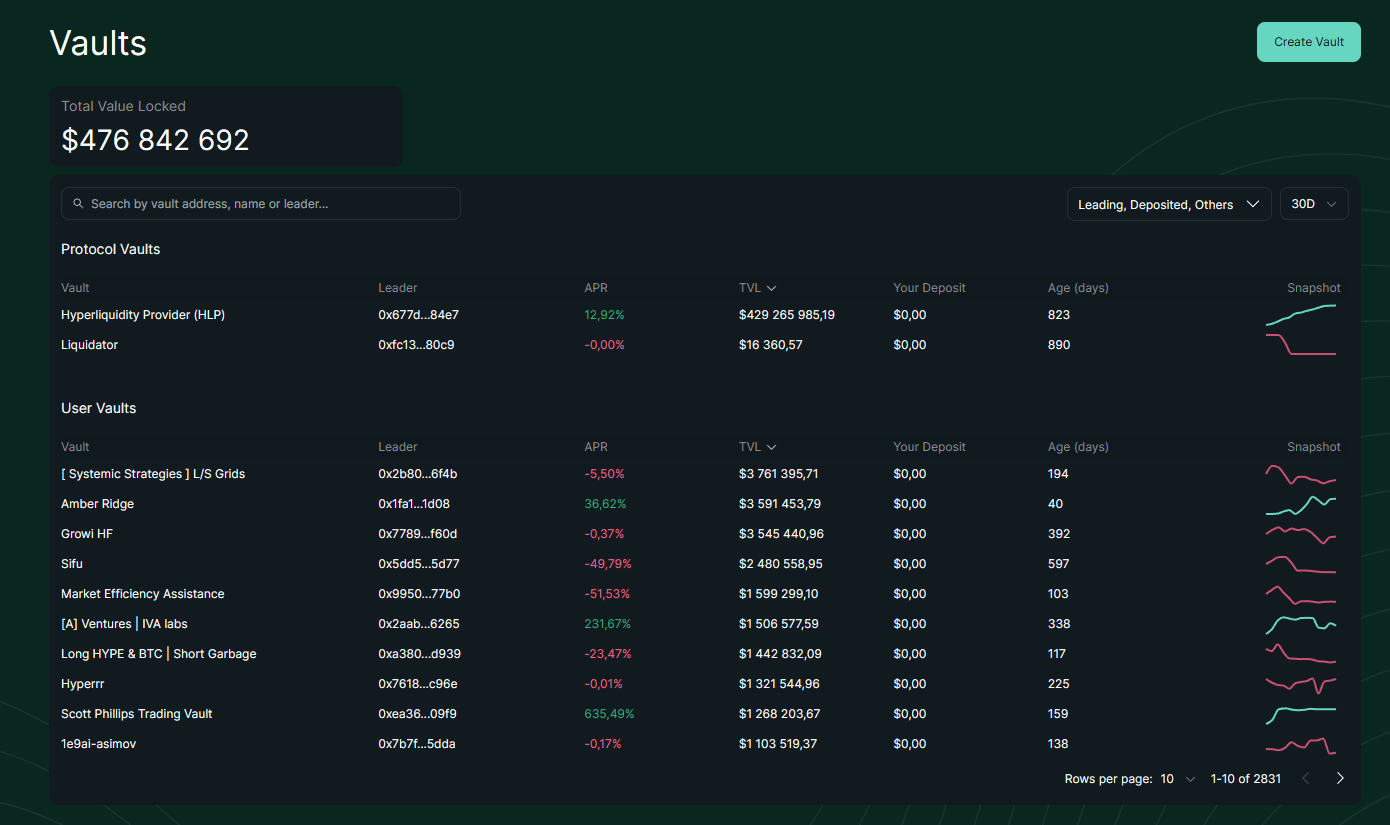Click the 1-10 of 2831 pagination text
Screen dimensions: 1390x825
point(1245,778)
